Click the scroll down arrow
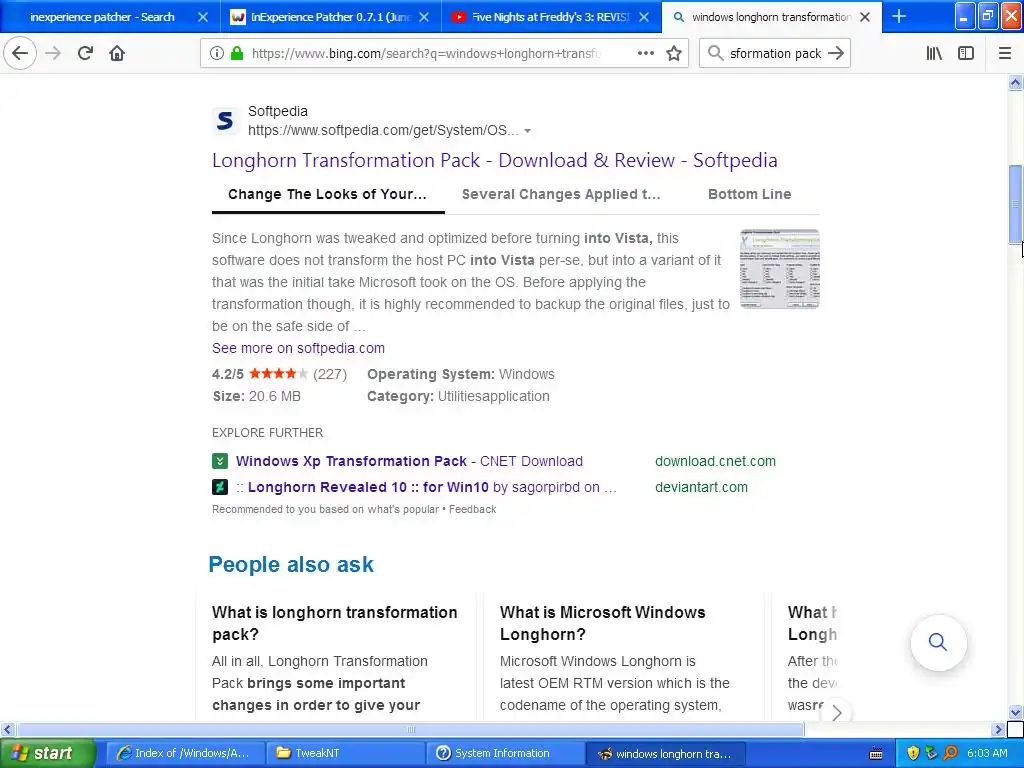This screenshot has width=1024, height=768. [x=1015, y=712]
